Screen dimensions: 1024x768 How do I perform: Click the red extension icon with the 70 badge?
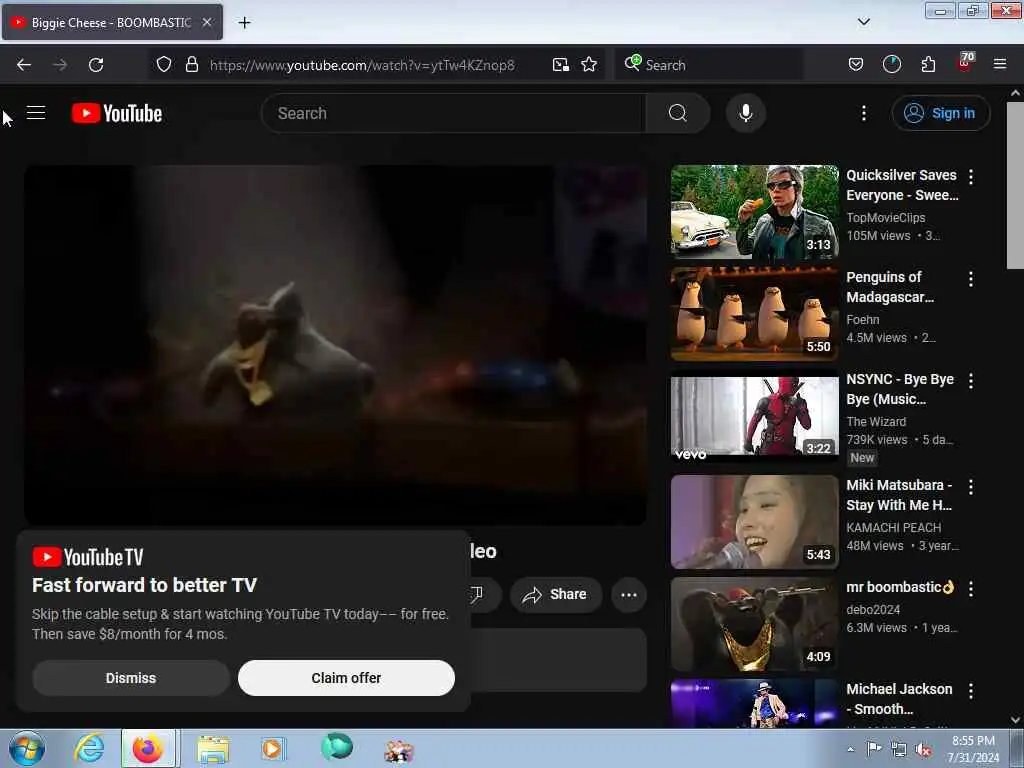[965, 62]
